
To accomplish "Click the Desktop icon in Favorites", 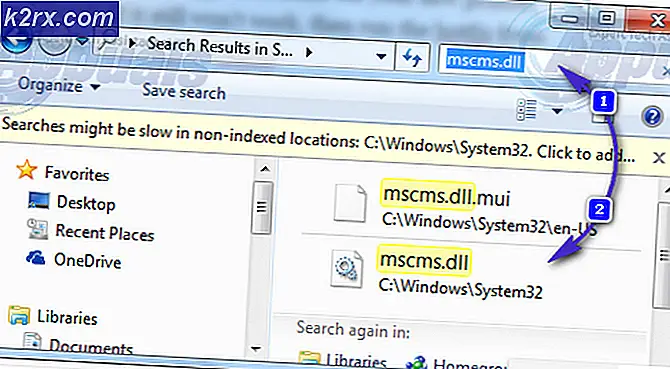I will (x=39, y=200).
